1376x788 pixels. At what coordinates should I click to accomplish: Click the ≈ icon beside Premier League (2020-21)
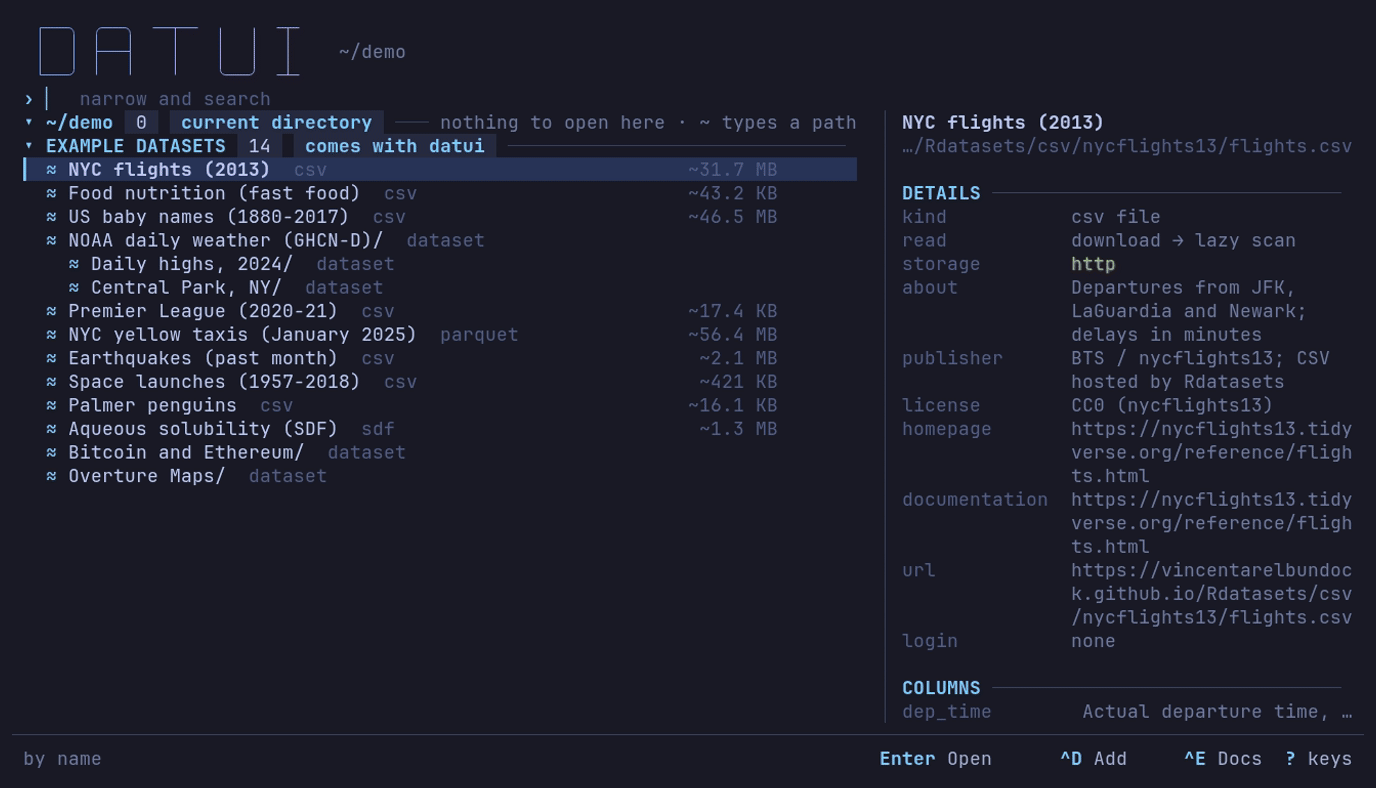click(51, 311)
